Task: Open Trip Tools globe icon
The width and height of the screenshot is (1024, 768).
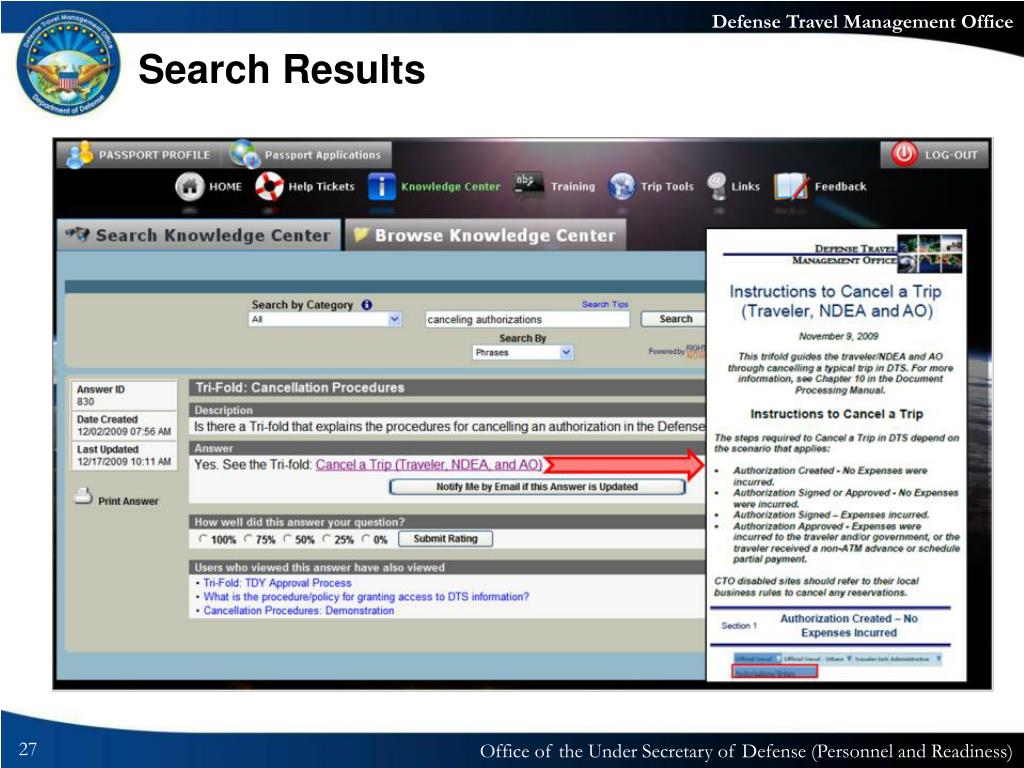Action: point(622,187)
